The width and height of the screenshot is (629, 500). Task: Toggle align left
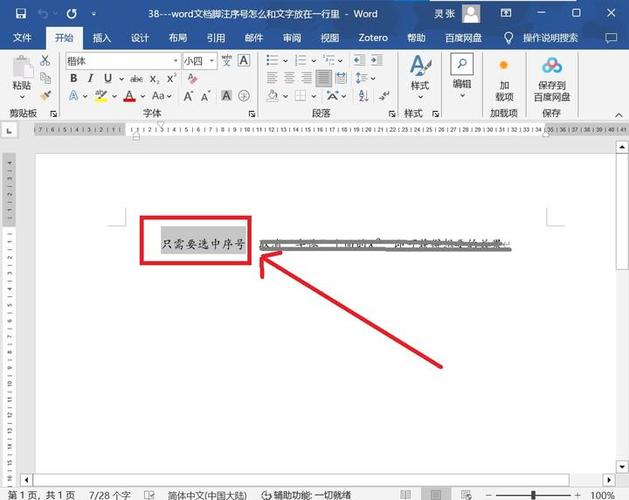coord(272,78)
